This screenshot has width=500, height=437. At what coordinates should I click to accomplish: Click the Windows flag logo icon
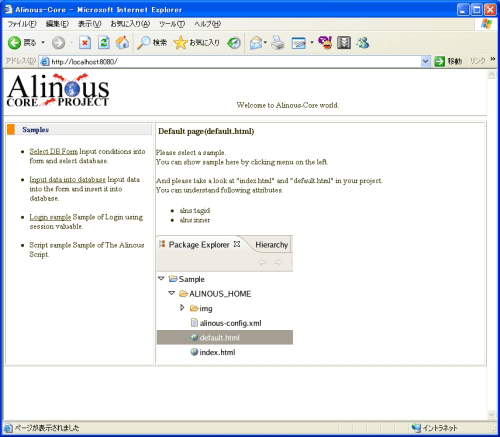click(x=486, y=24)
